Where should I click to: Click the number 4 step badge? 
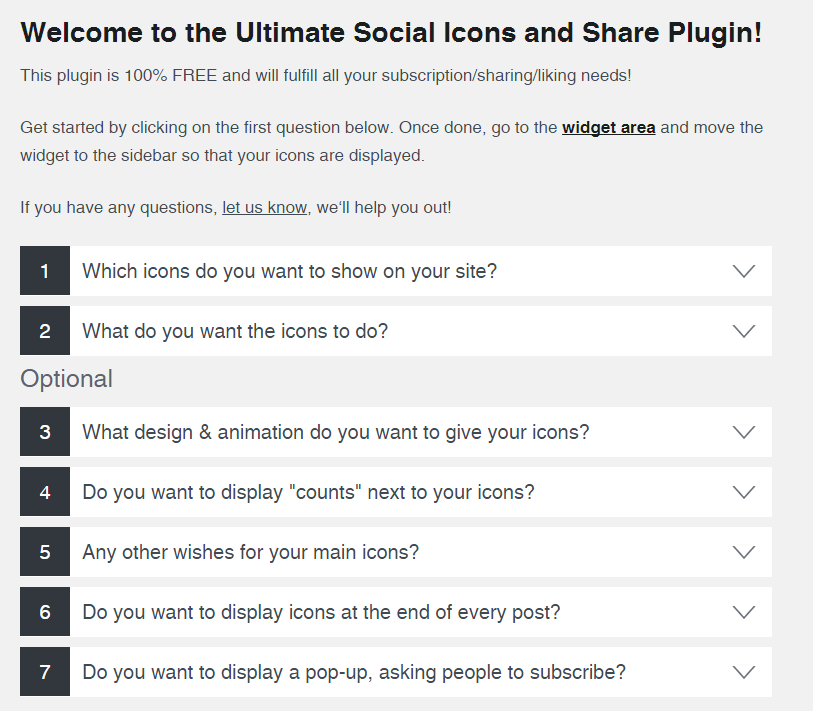click(45, 492)
